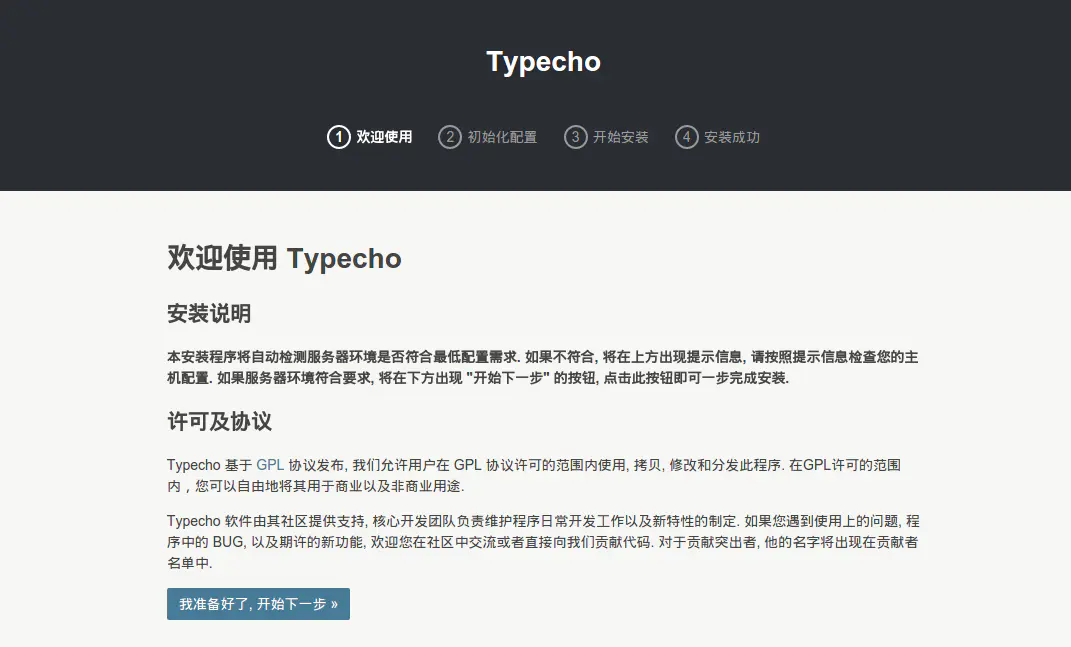Select step 4 circle before 安装成功
This screenshot has width=1071, height=647.
click(x=686, y=137)
